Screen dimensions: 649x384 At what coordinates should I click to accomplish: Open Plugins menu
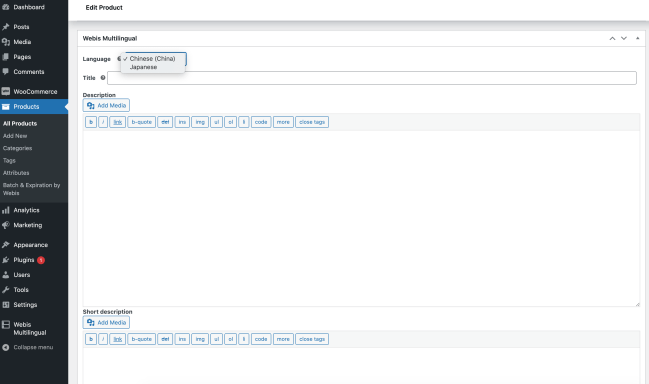pos(24,260)
